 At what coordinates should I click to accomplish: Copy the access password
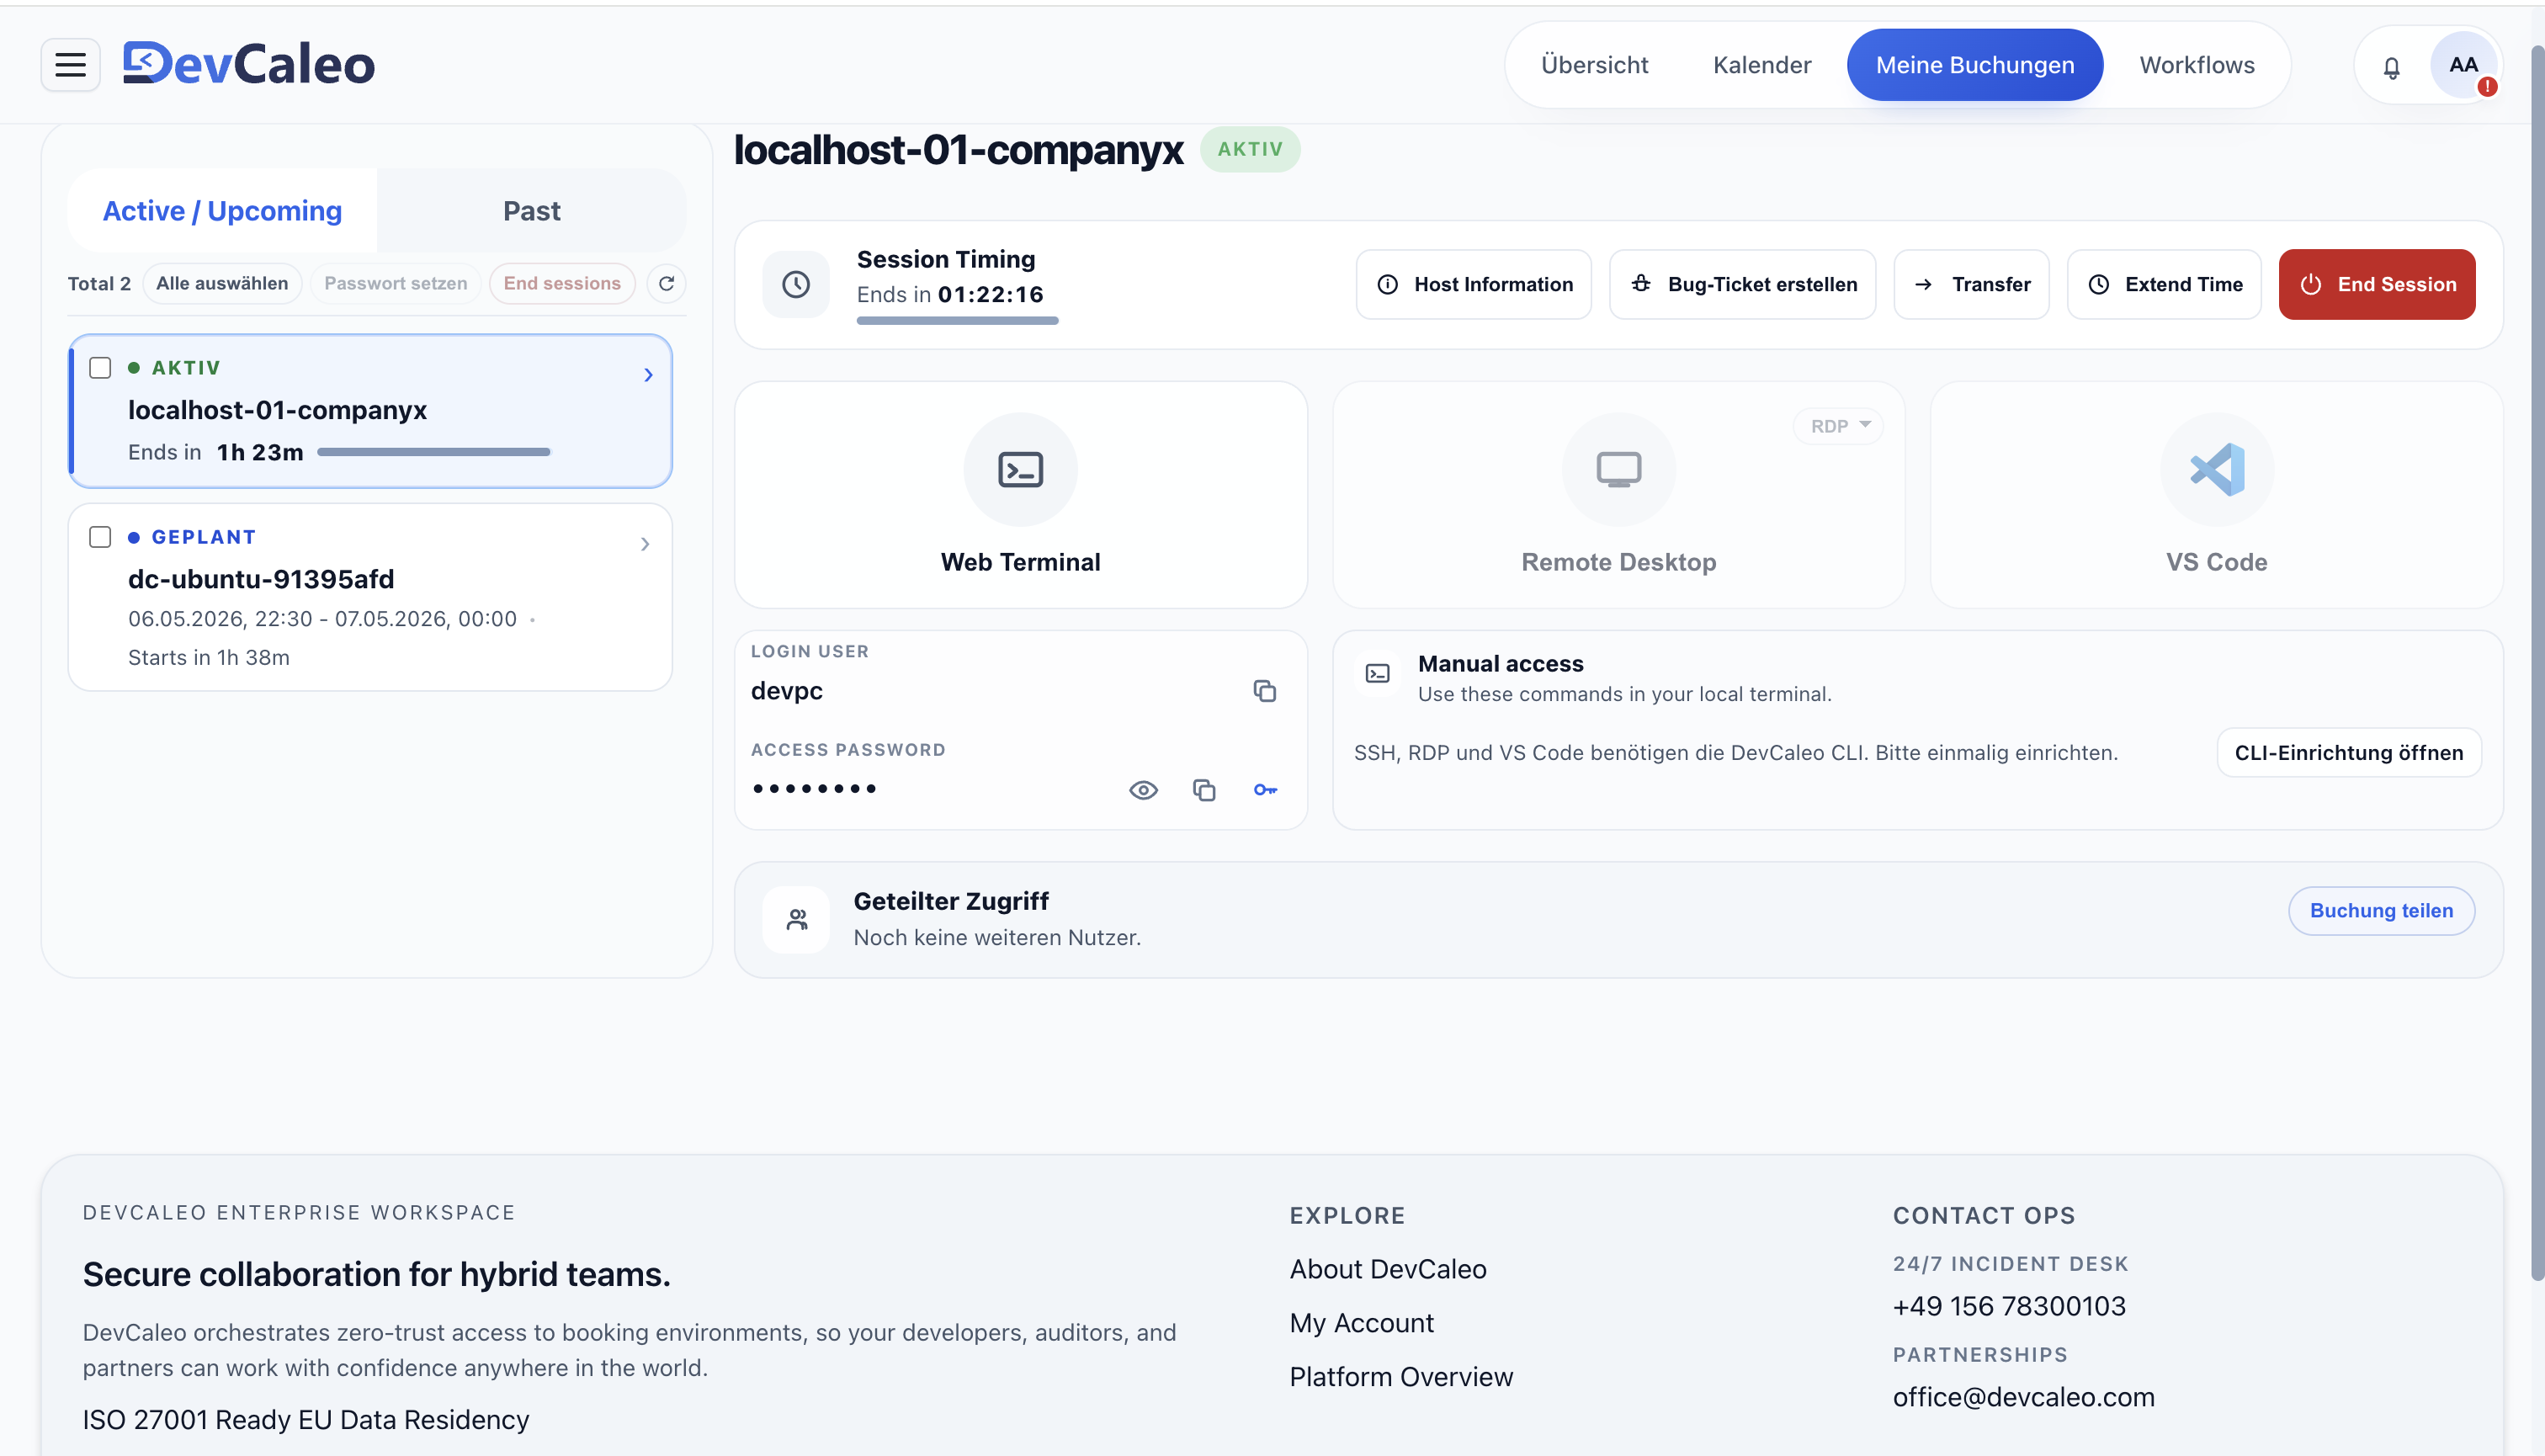pyautogui.click(x=1204, y=790)
